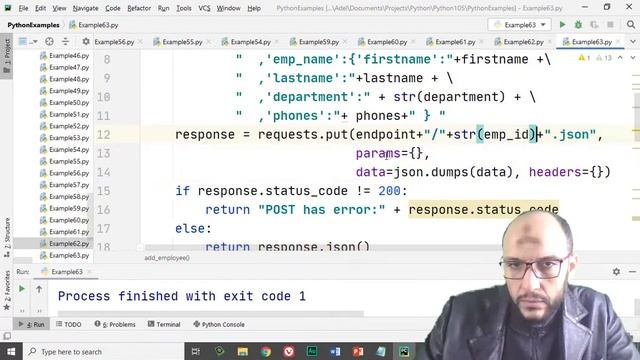This screenshot has width=640, height=360.
Task: Click PythonExamples breadcrumb in navigation bar
Action: point(33,25)
